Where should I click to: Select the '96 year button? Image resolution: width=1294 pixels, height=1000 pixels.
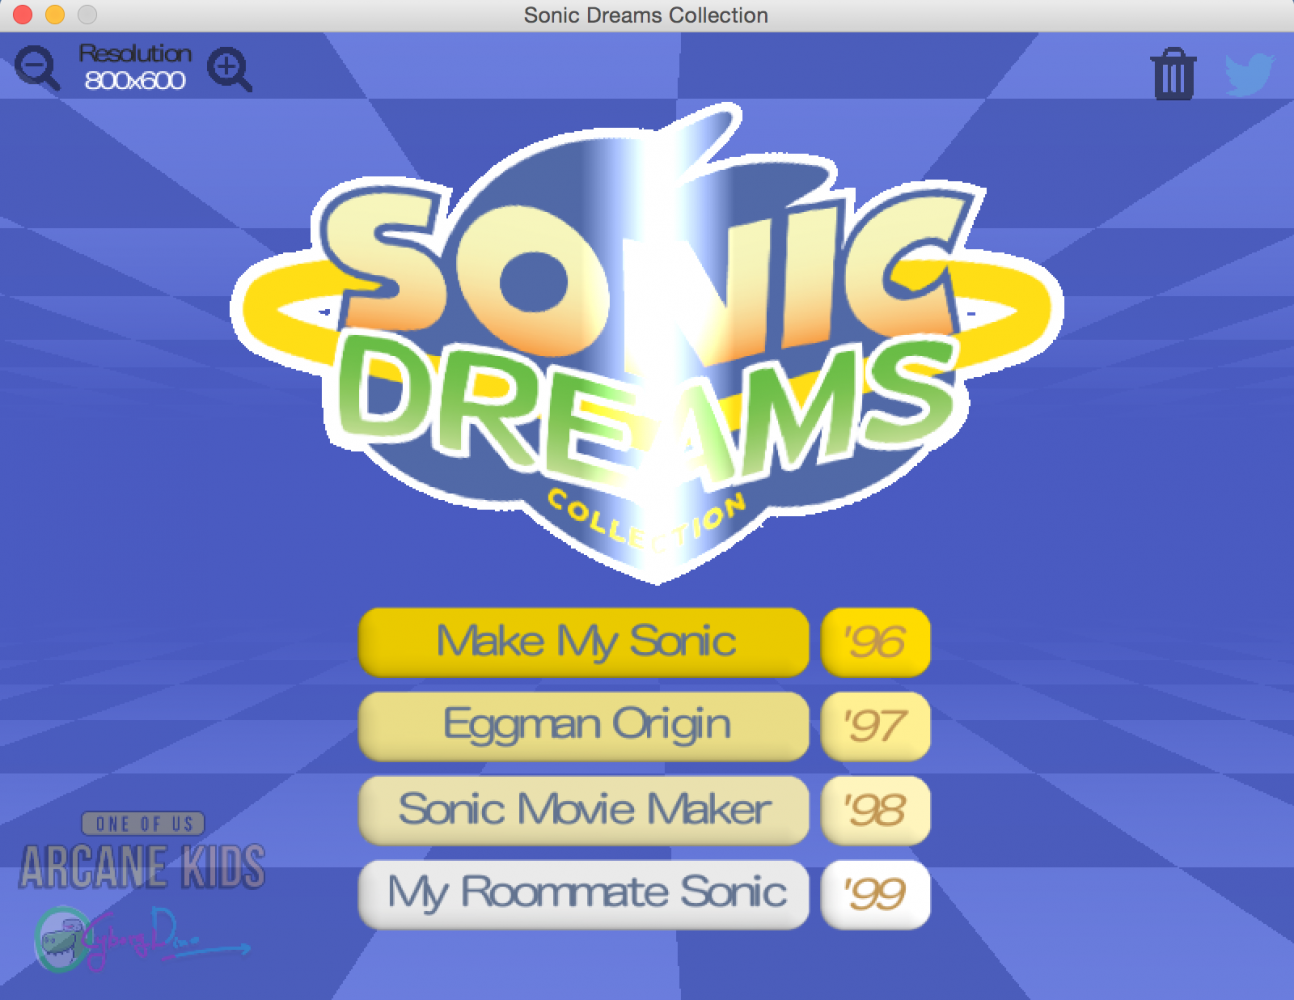875,642
